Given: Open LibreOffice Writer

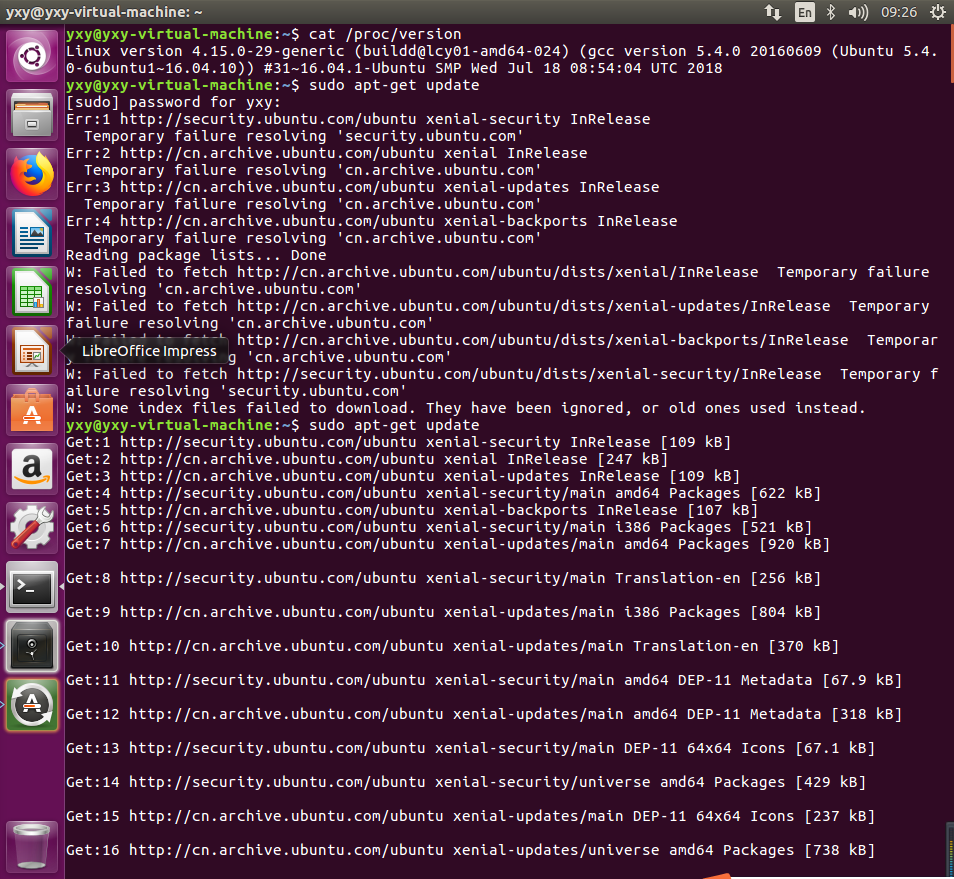Looking at the screenshot, I should [32, 232].
